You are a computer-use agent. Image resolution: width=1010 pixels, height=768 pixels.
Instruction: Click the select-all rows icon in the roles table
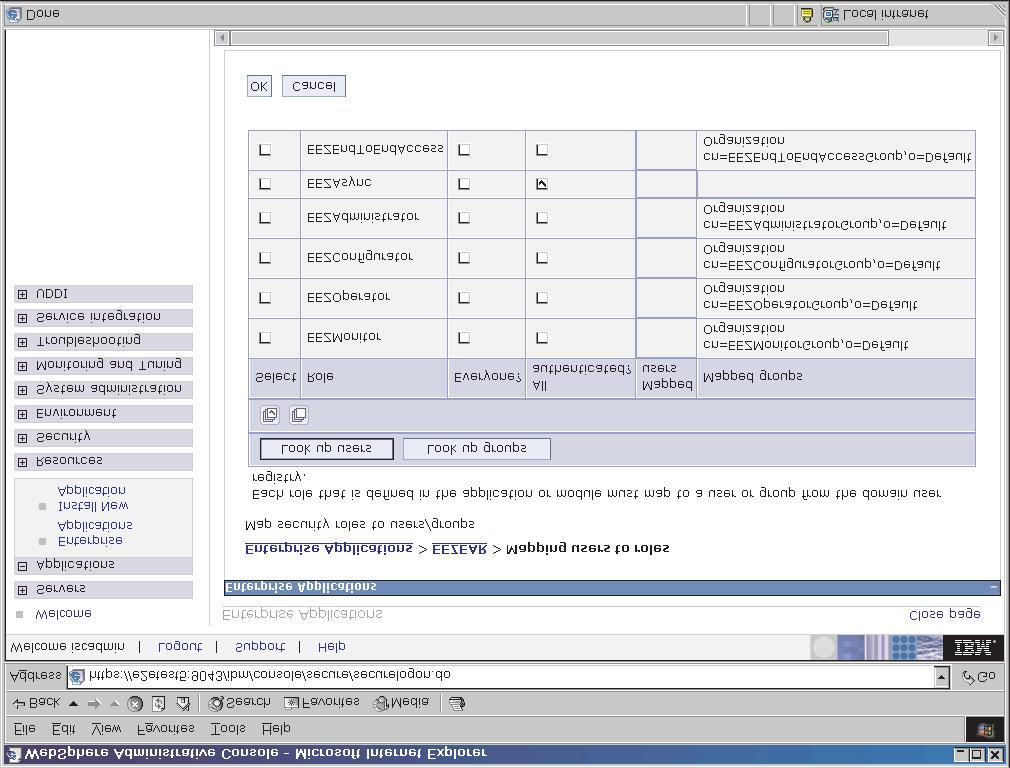[270, 415]
